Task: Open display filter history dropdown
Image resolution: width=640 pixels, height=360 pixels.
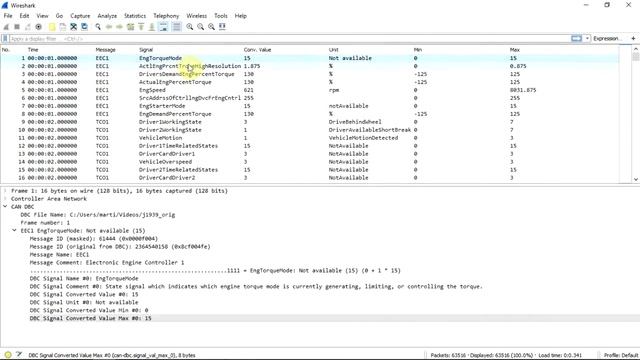Action: (587, 38)
